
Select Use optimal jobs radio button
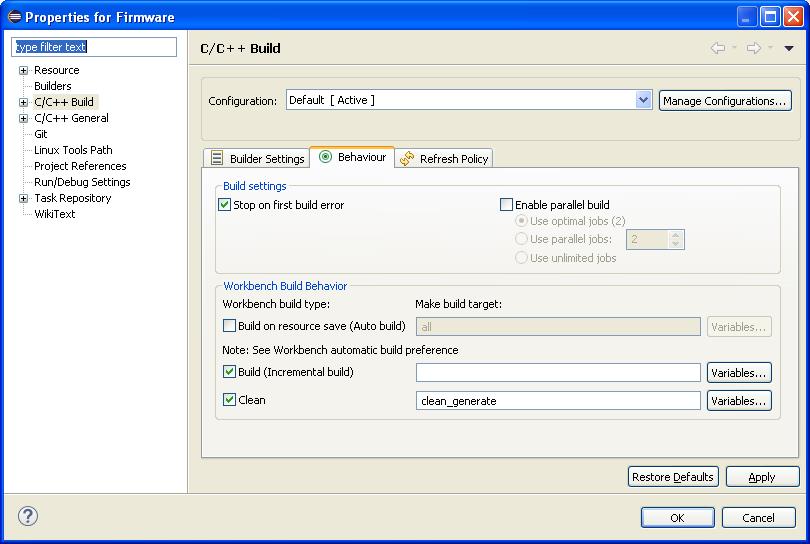point(521,221)
